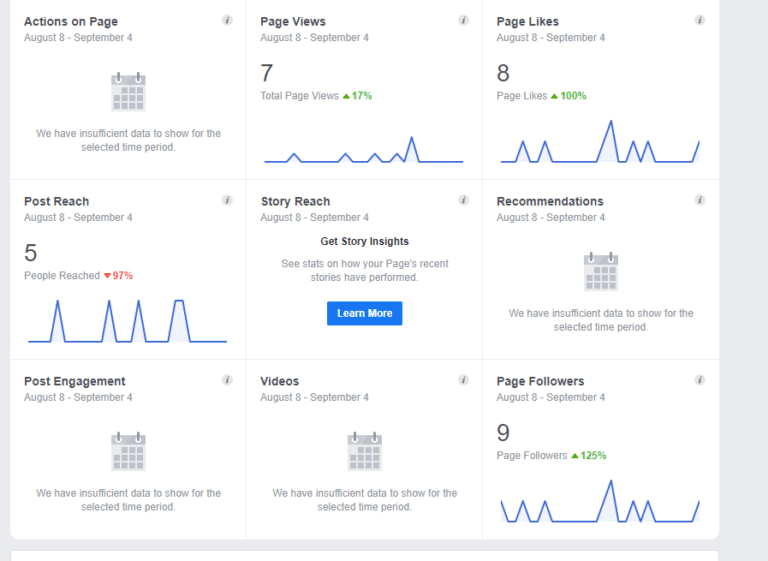Click info icon on Post Engagement card
768x561 pixels.
click(x=227, y=380)
